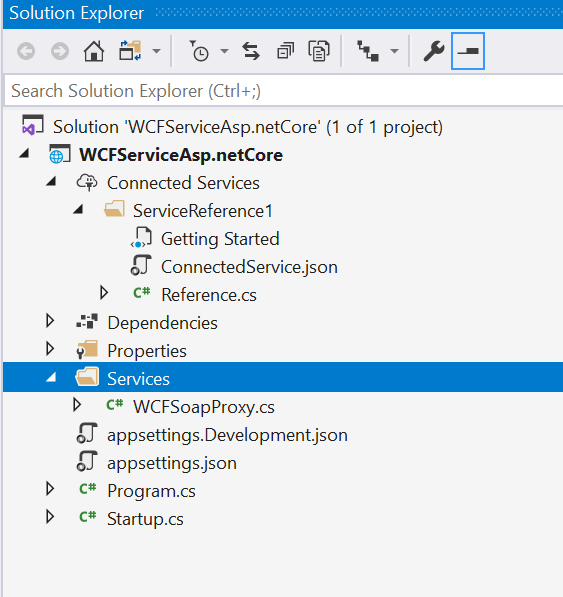Collapse All nodes with toolbar icon
563x597 pixels.
pyautogui.click(x=285, y=51)
